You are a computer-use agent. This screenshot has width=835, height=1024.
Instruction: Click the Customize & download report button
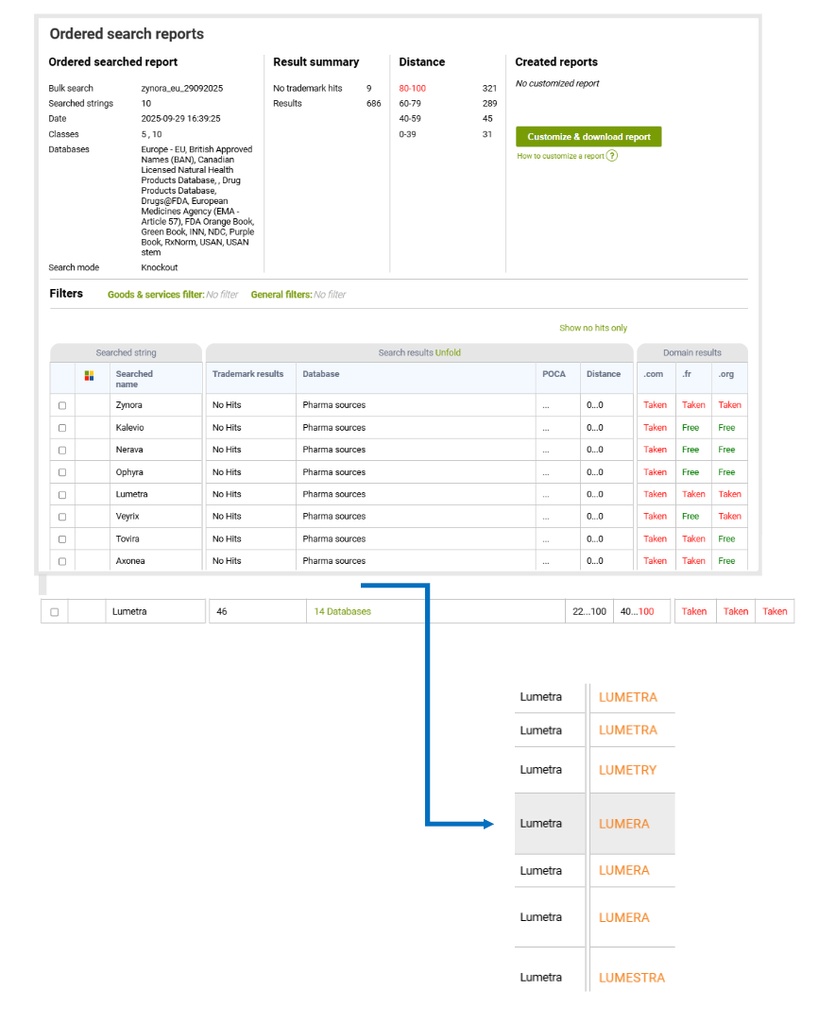[588, 137]
